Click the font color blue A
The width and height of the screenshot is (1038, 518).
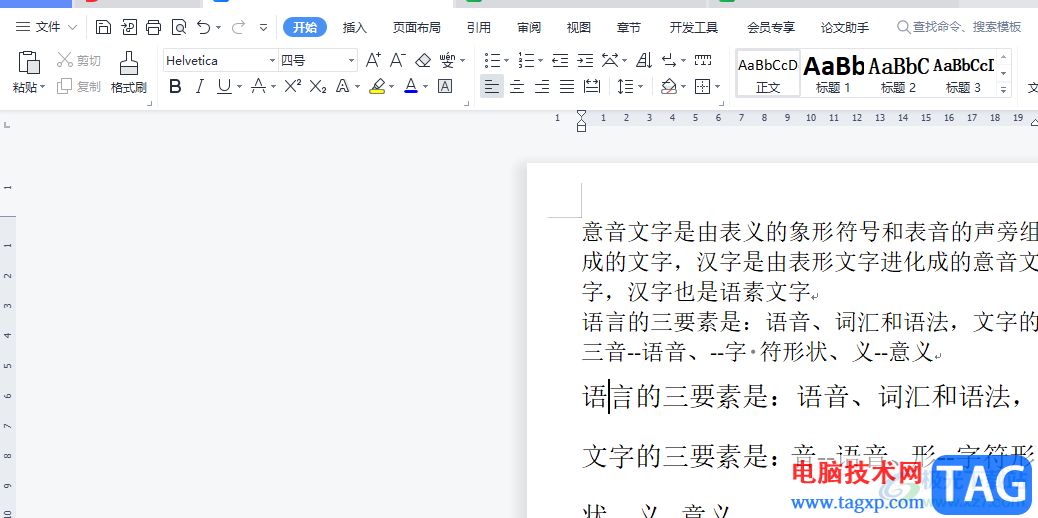[411, 86]
